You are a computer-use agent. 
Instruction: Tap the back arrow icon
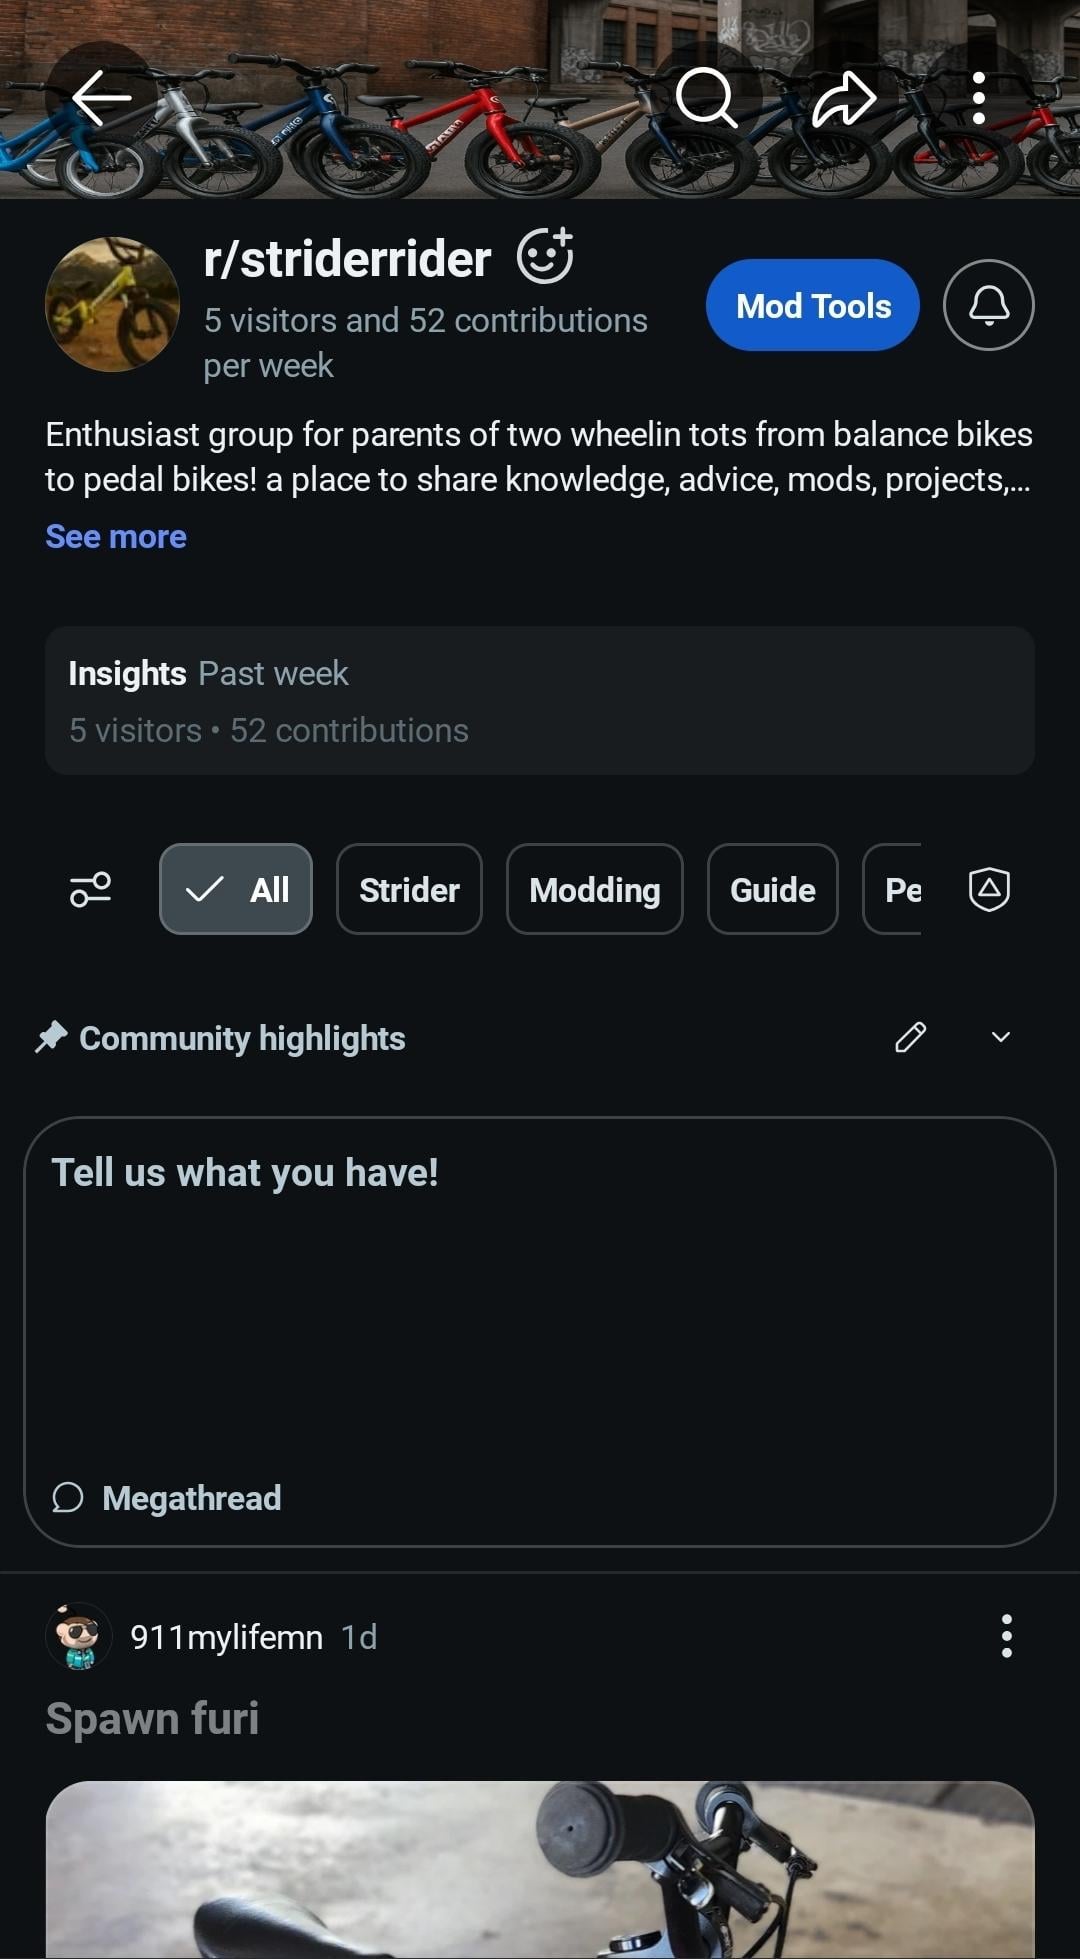point(101,98)
